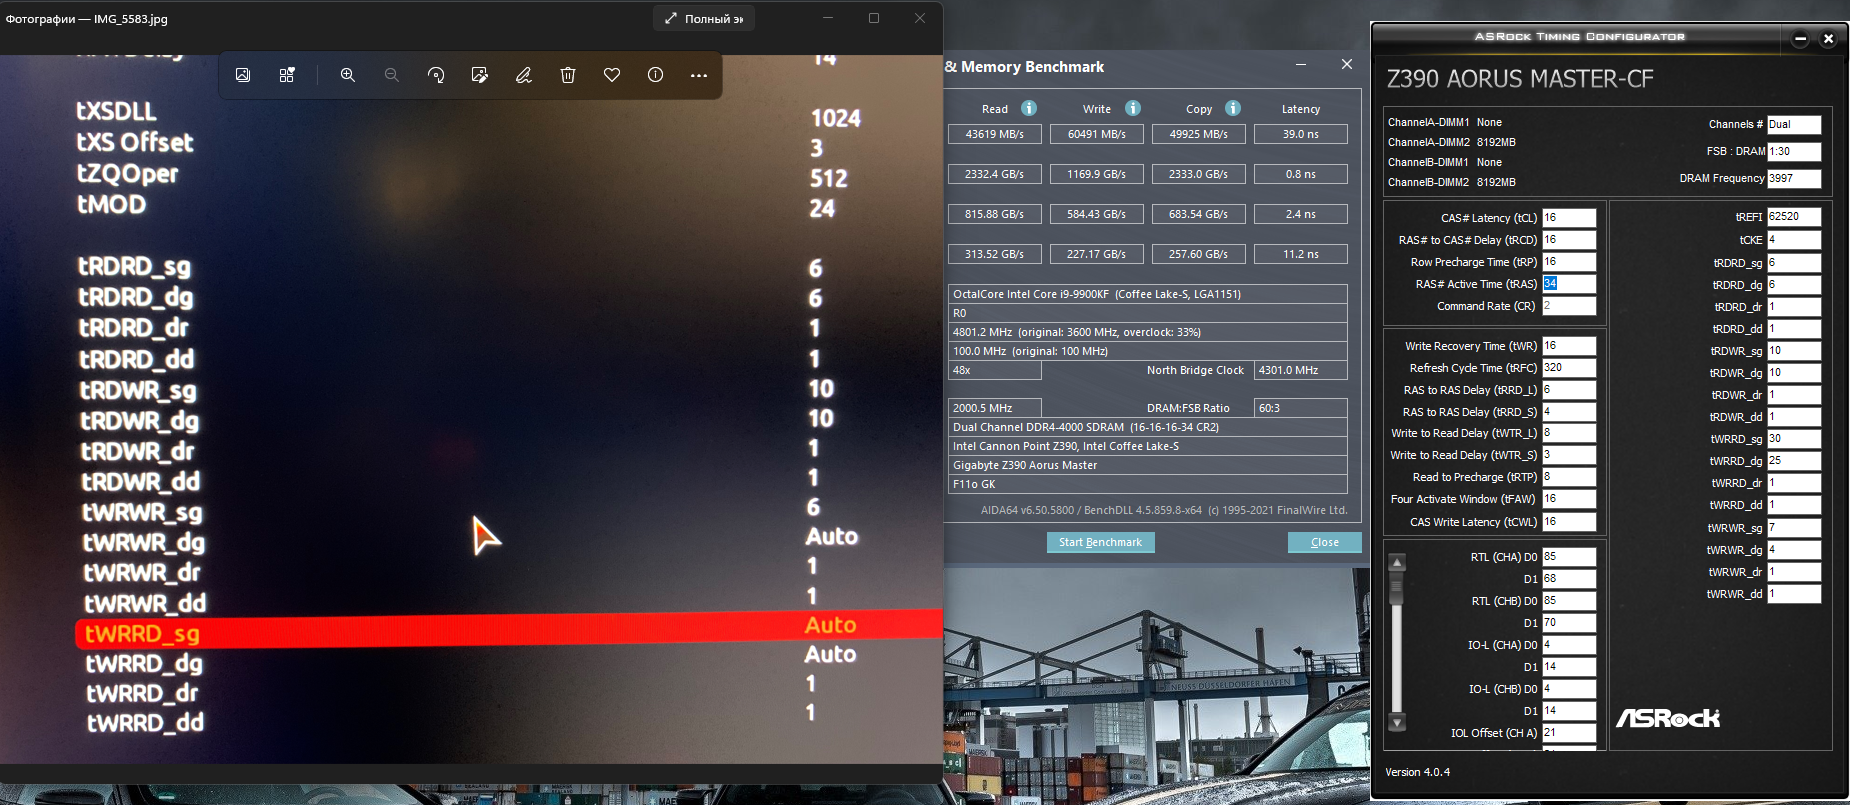Select the RAS# to CAS# Delay (tRCD) field

[1569, 240]
